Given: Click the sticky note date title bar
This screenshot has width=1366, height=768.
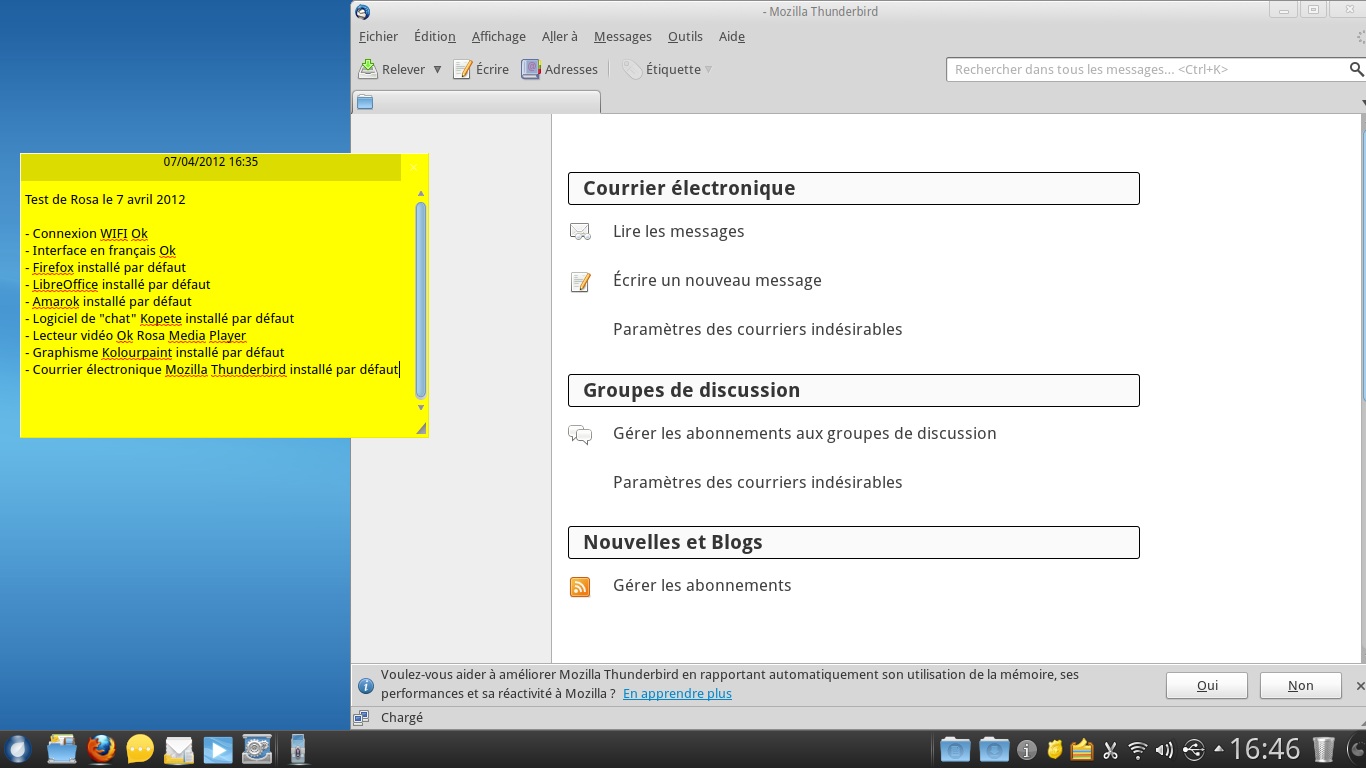Looking at the screenshot, I should pyautogui.click(x=211, y=167).
